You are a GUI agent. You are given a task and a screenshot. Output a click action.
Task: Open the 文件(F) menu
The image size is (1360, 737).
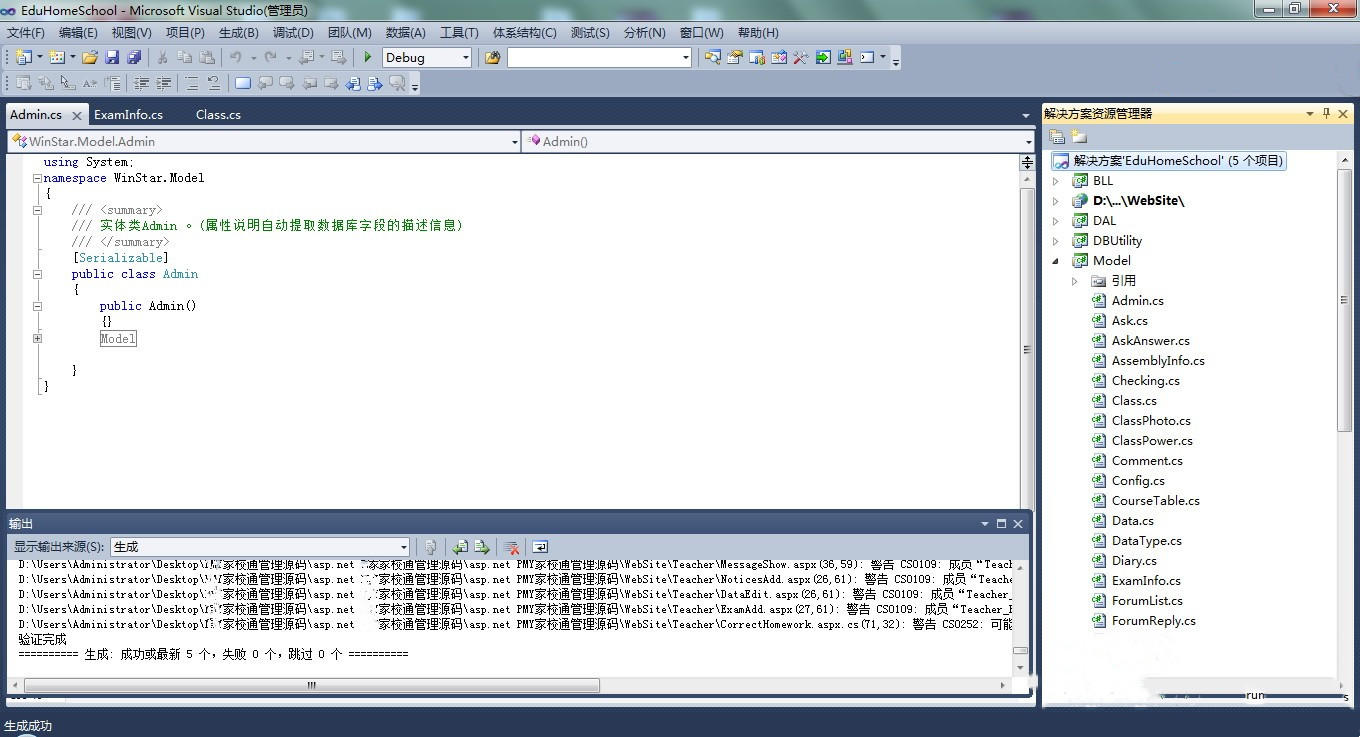click(26, 32)
